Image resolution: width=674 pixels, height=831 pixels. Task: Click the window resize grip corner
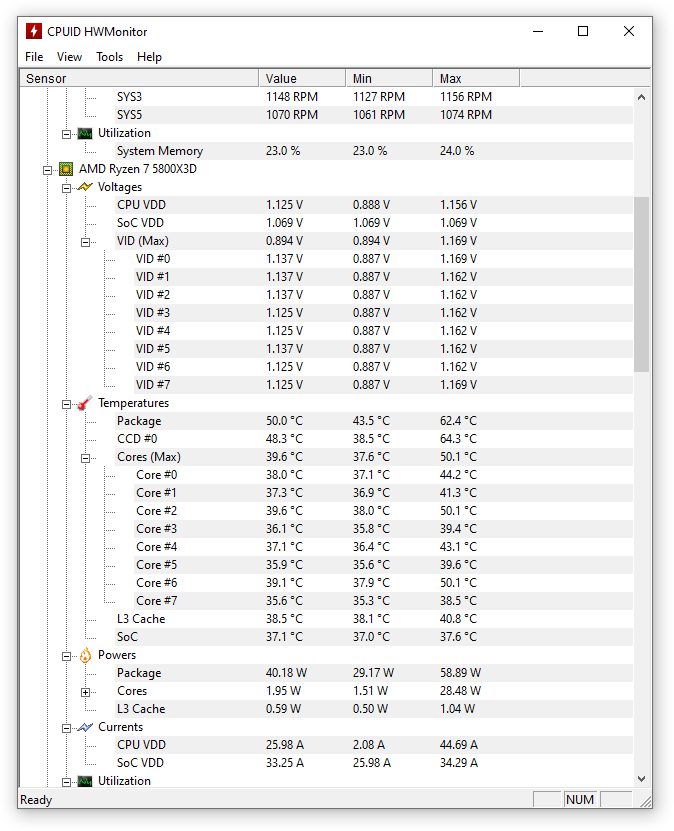[x=645, y=801]
